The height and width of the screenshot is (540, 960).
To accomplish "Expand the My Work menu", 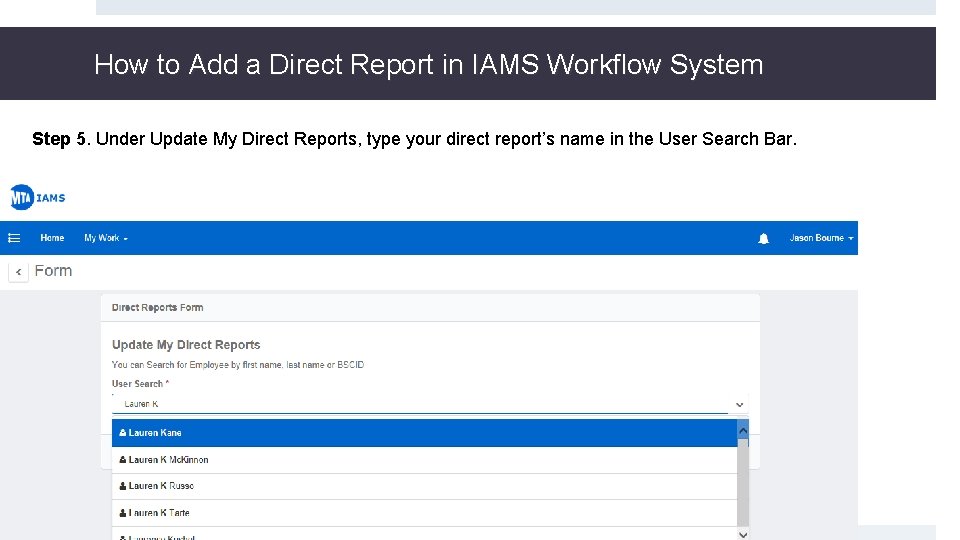I will (x=106, y=238).
